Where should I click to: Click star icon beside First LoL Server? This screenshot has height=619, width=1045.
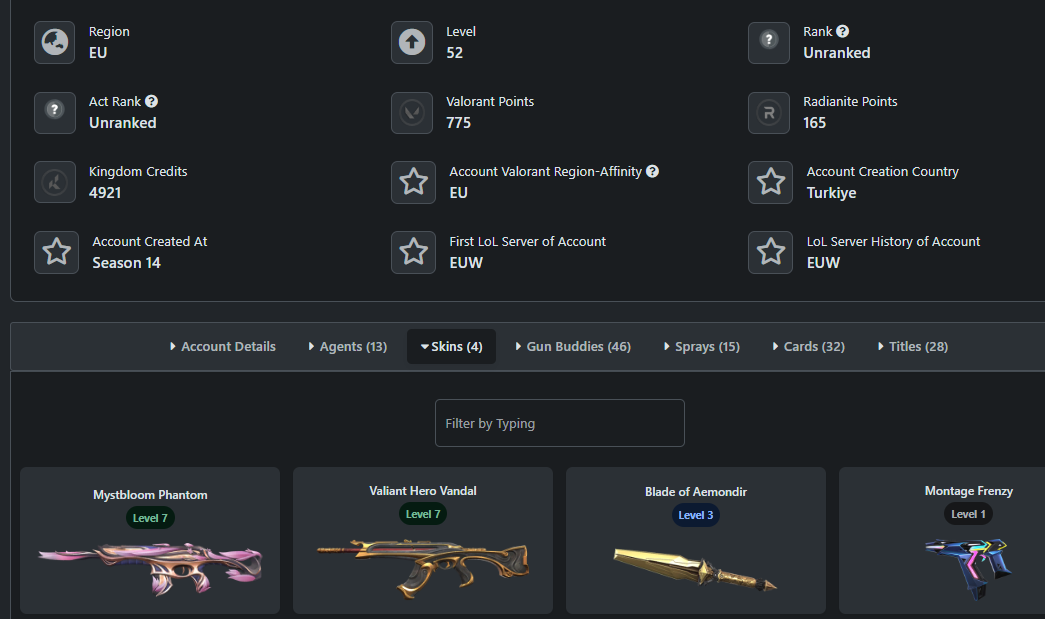[413, 252]
